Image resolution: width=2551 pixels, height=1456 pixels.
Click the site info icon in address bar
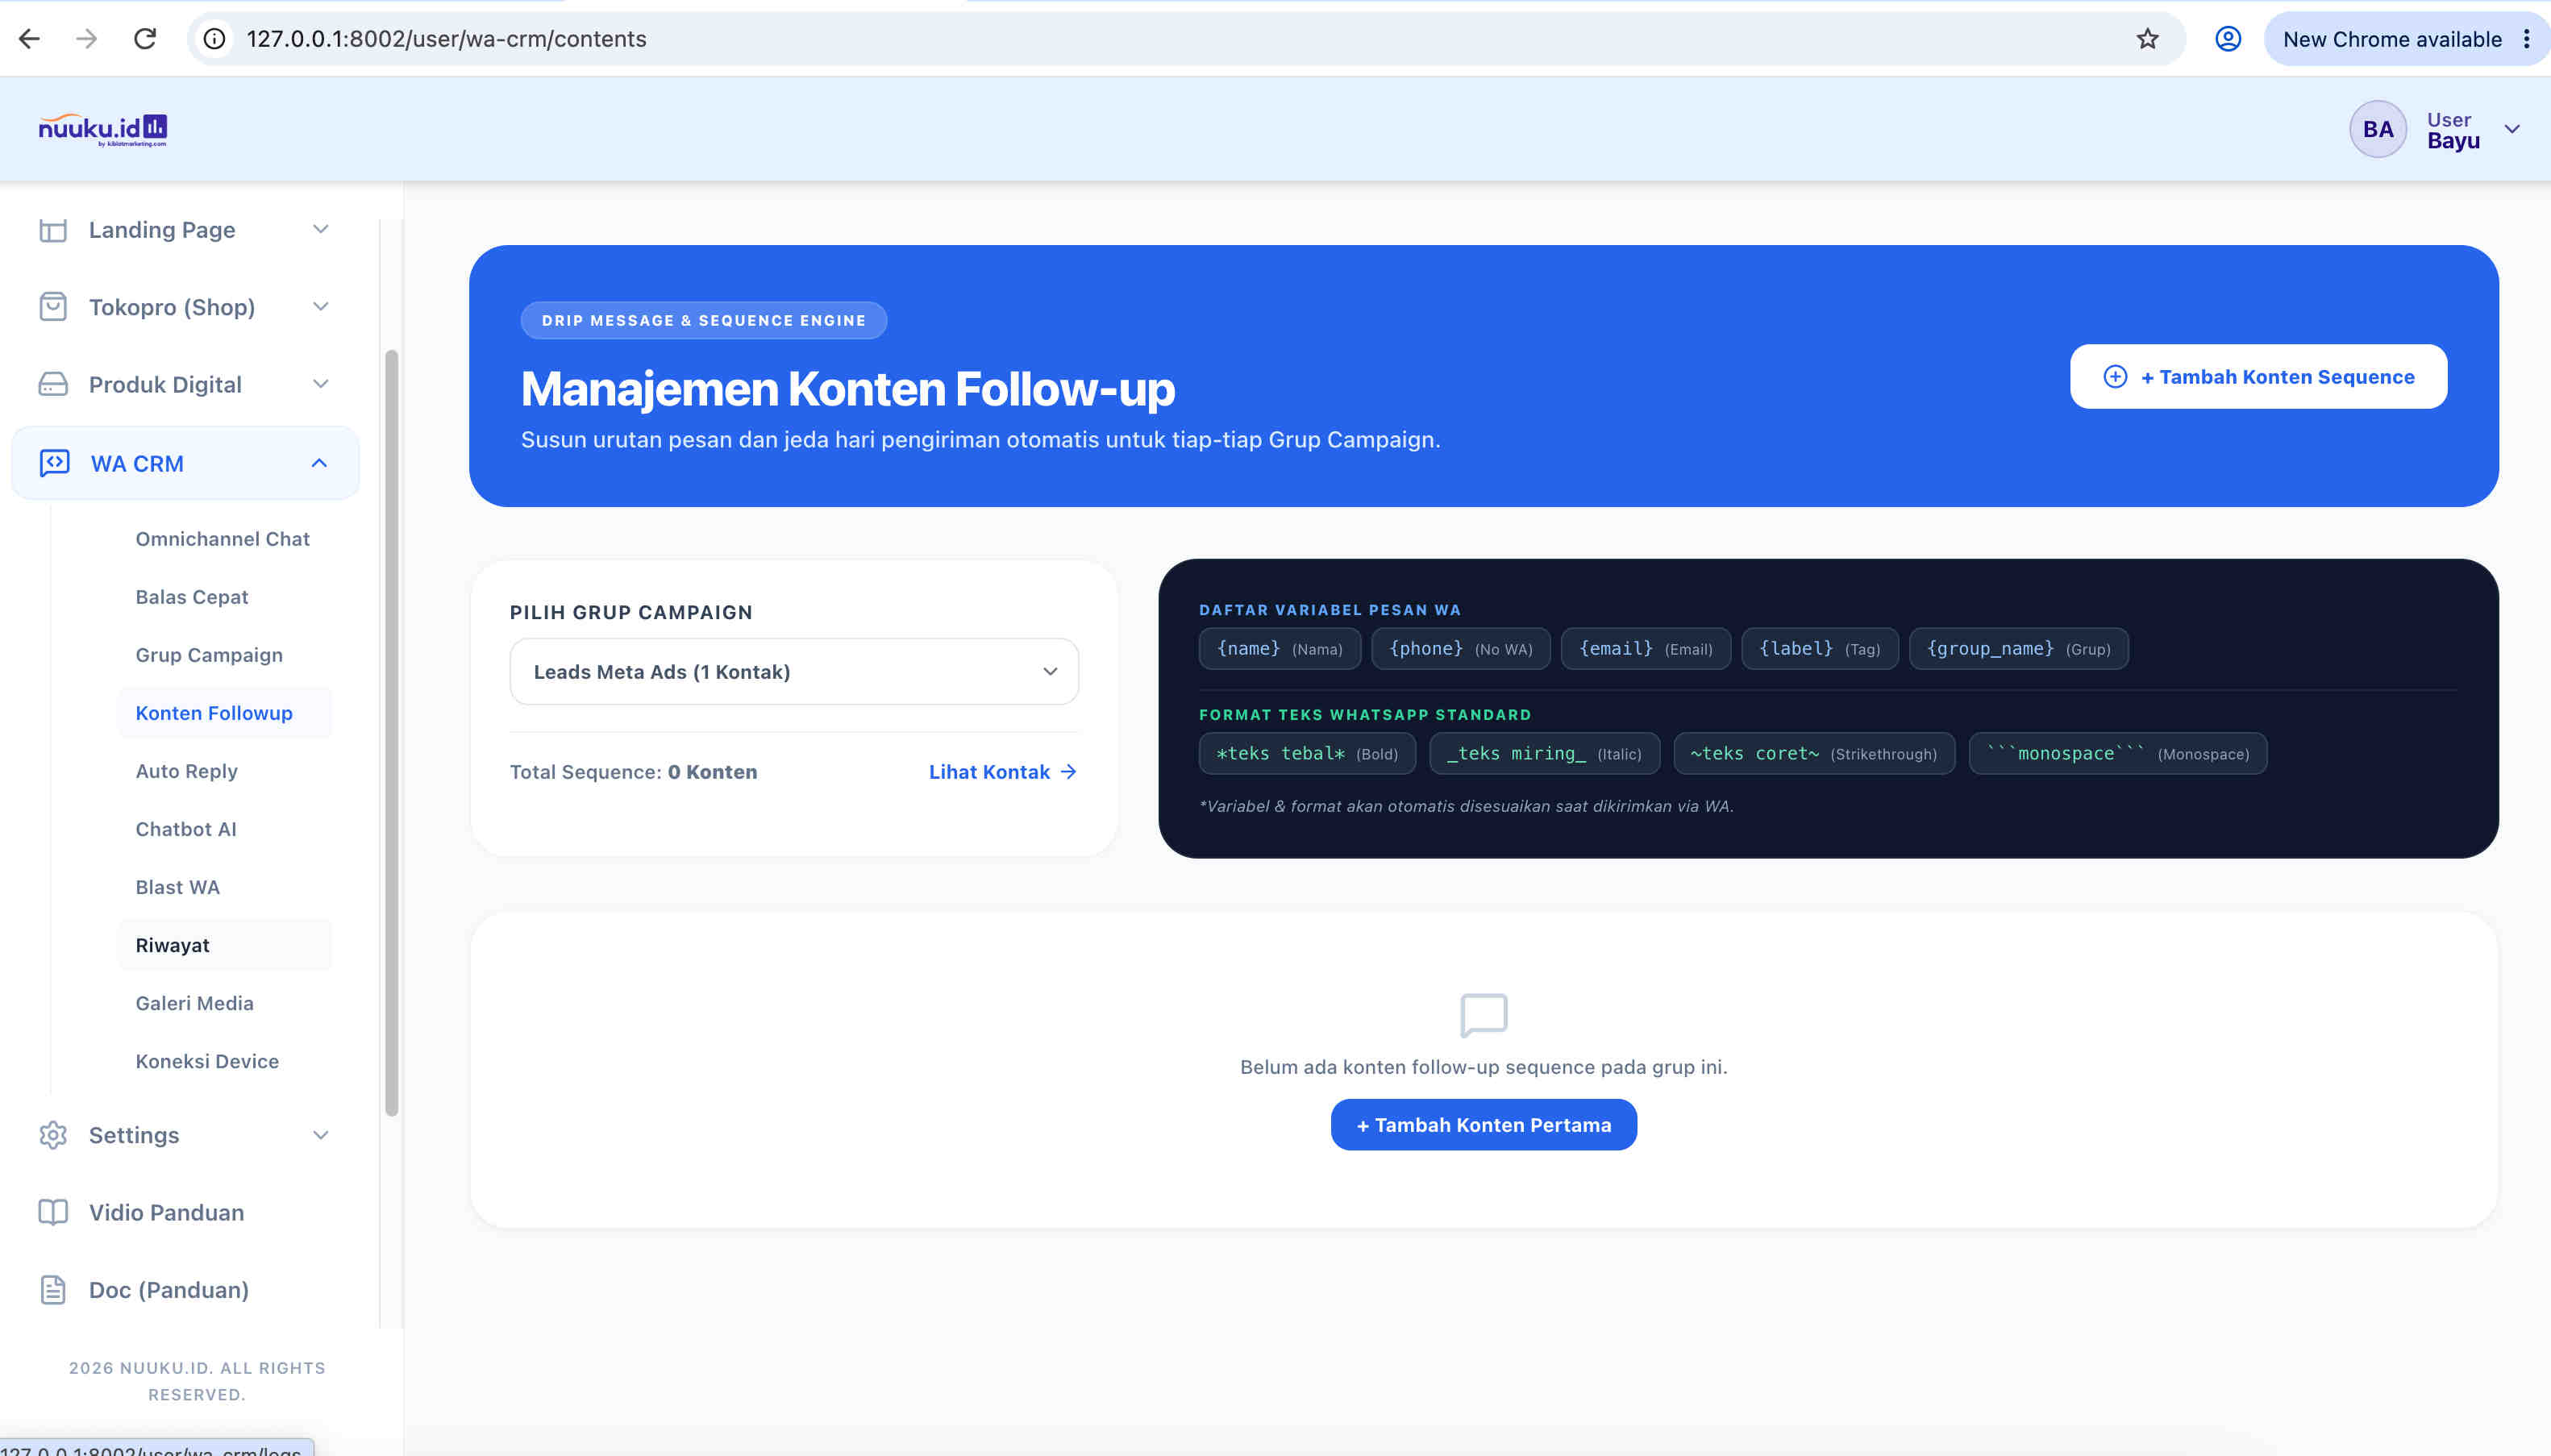point(214,39)
